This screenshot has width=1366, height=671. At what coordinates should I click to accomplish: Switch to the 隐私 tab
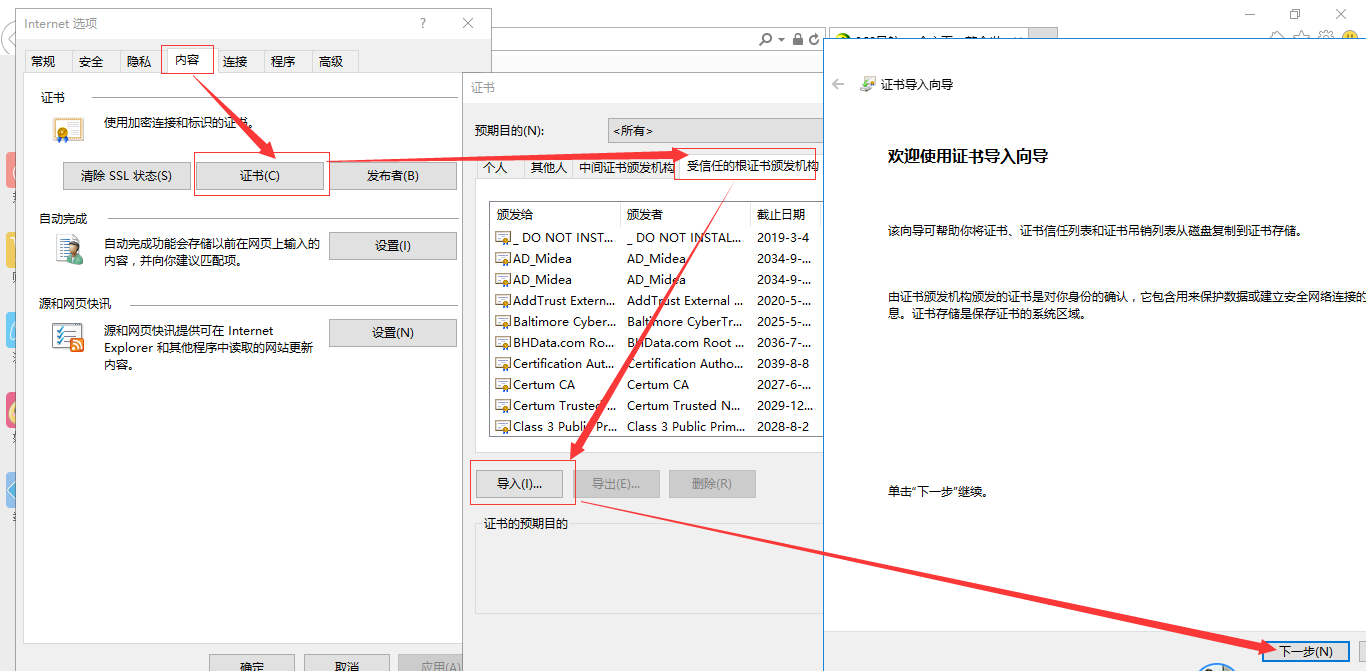139,62
